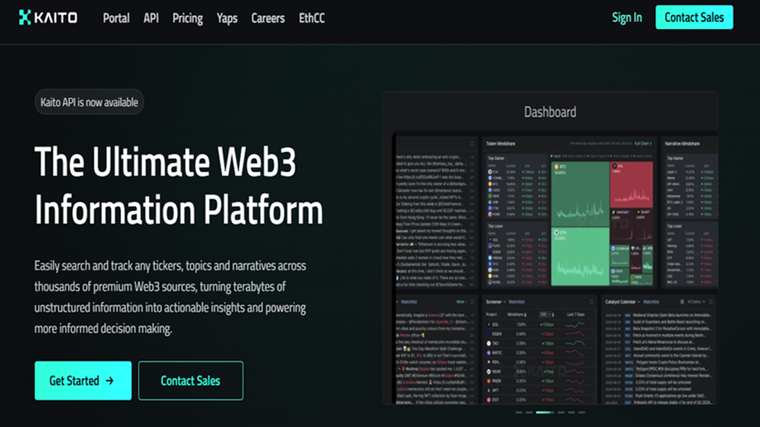Select the second carousel indicator under the dashboard
This screenshot has height=427, width=760.
point(529,412)
